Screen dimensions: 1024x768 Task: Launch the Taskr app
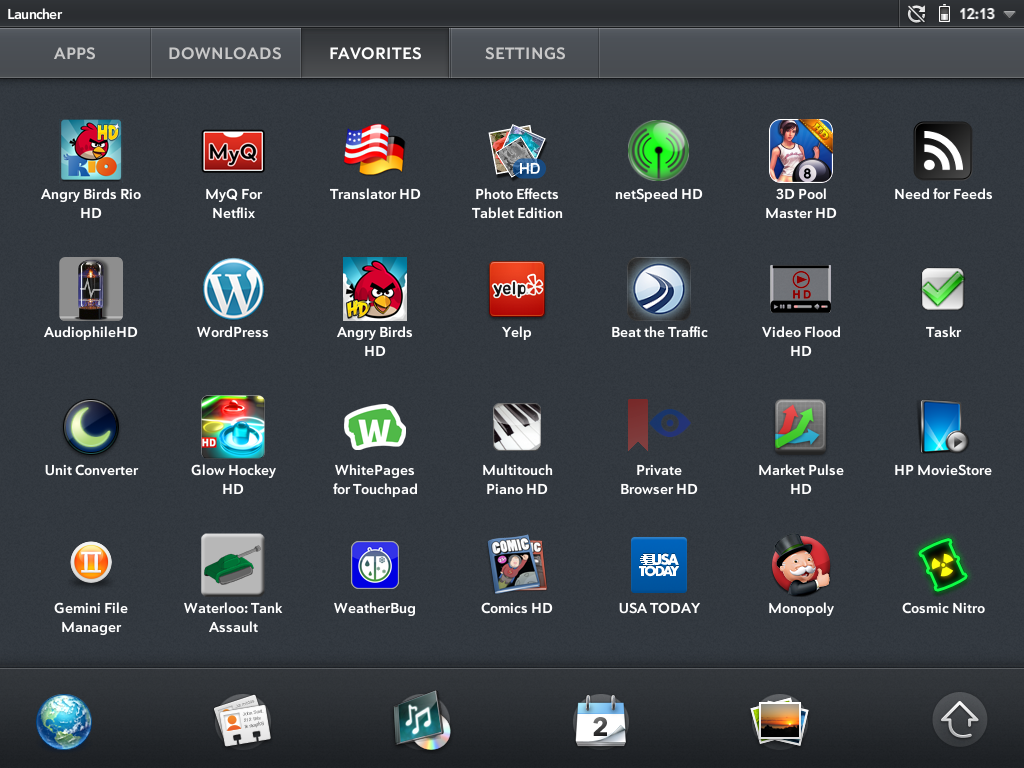click(x=942, y=289)
